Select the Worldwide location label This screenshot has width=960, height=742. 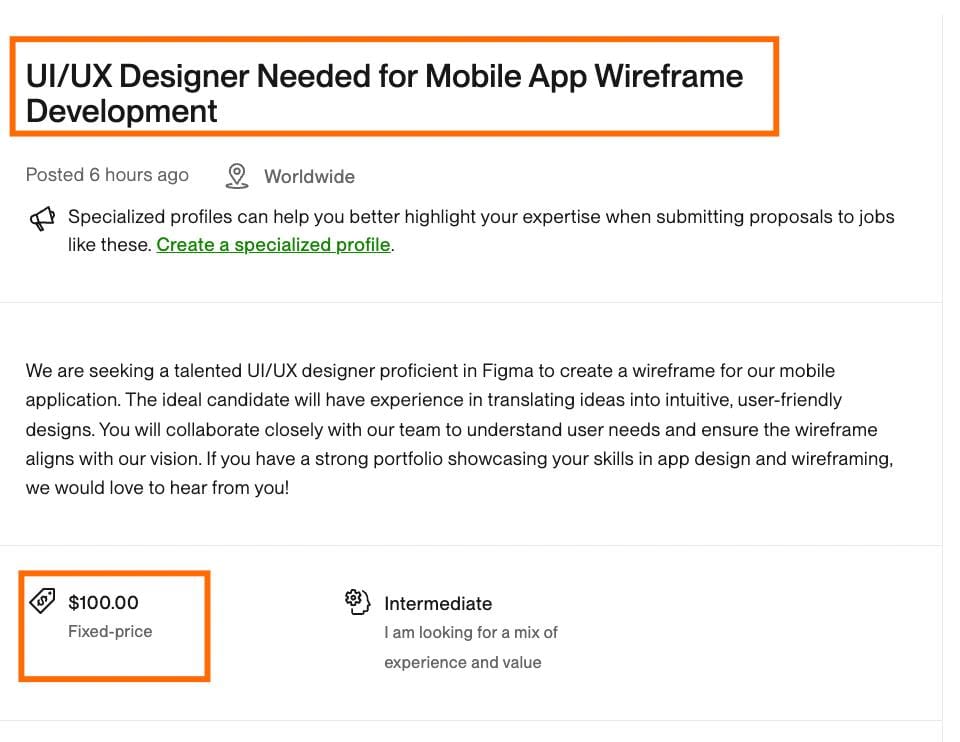pos(309,177)
